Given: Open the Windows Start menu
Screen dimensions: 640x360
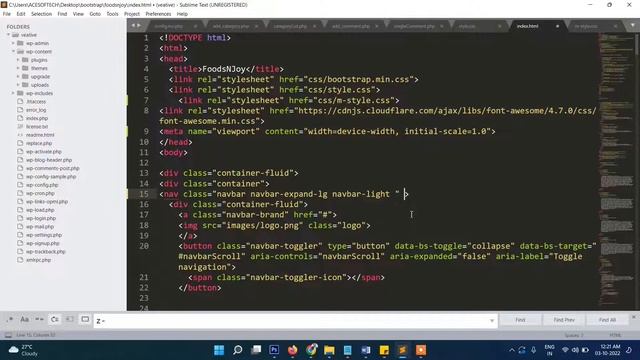Looking at the screenshot, I should coord(219,350).
